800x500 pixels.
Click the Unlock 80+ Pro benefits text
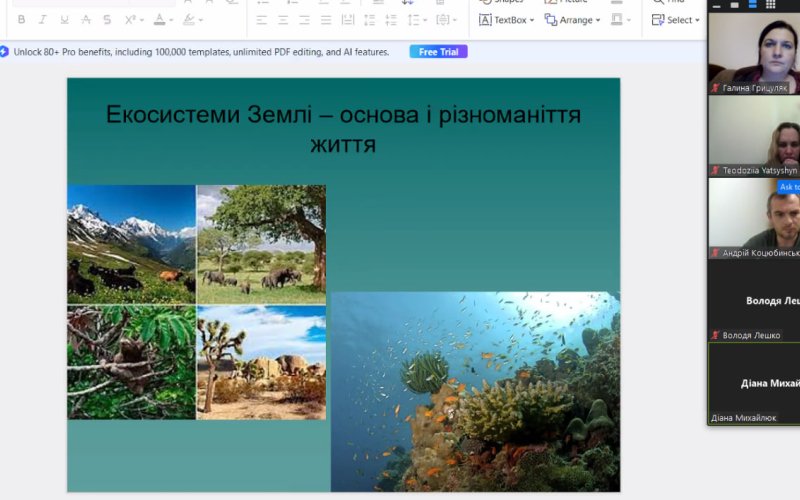point(201,52)
